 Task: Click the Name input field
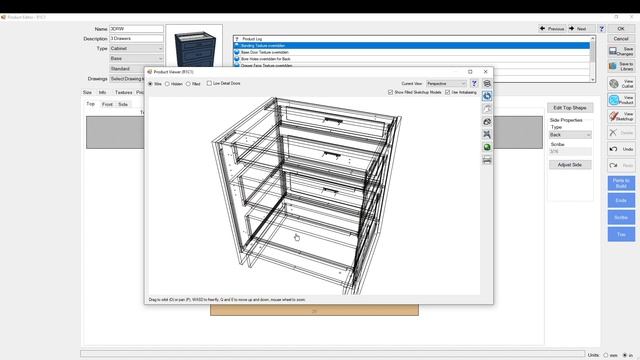[136, 29]
